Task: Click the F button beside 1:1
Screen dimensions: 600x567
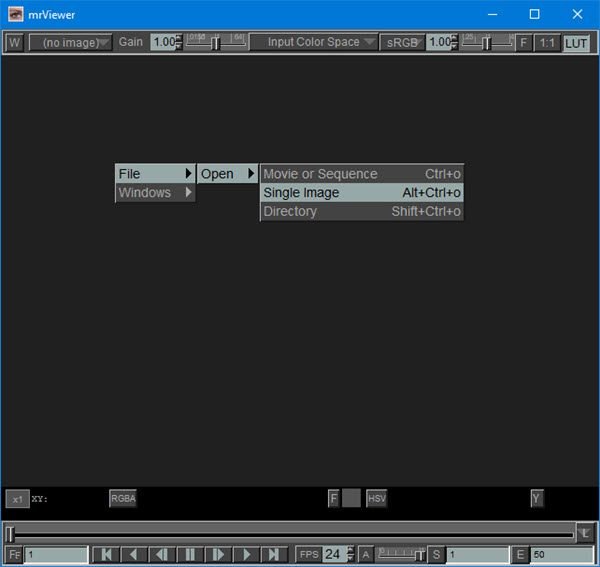Action: (x=523, y=42)
